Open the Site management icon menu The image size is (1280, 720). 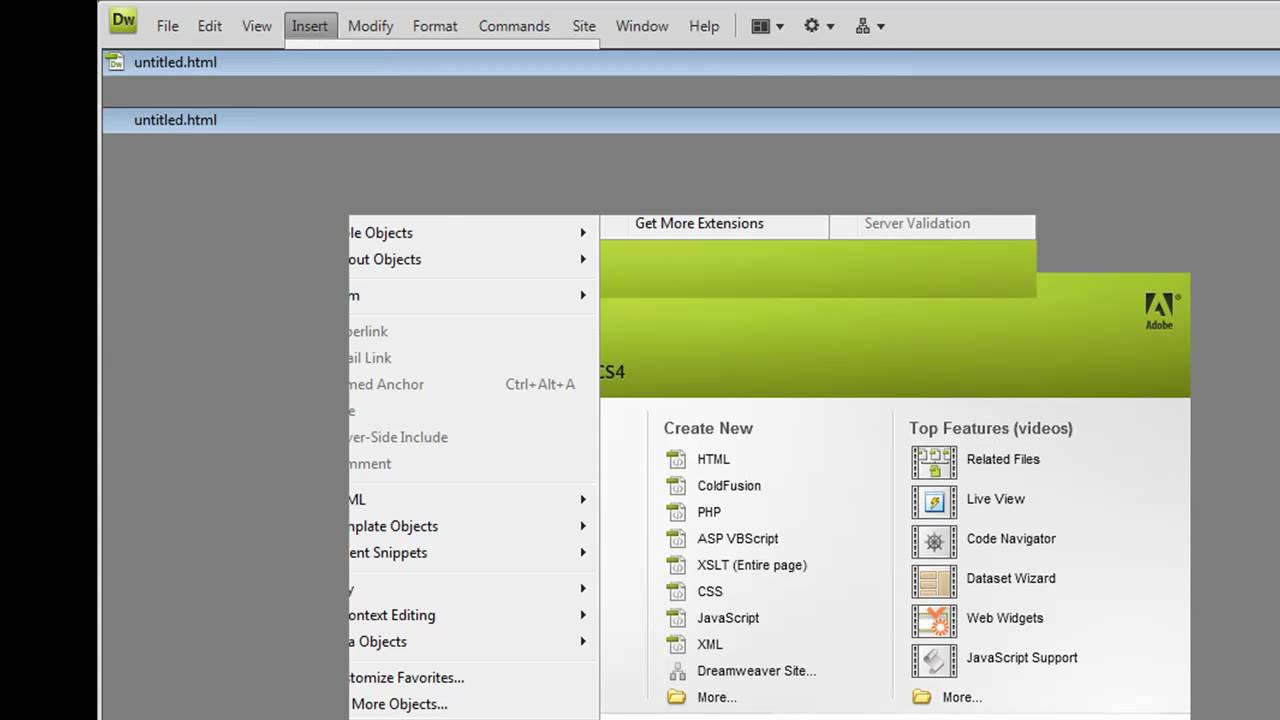pyautogui.click(x=870, y=26)
